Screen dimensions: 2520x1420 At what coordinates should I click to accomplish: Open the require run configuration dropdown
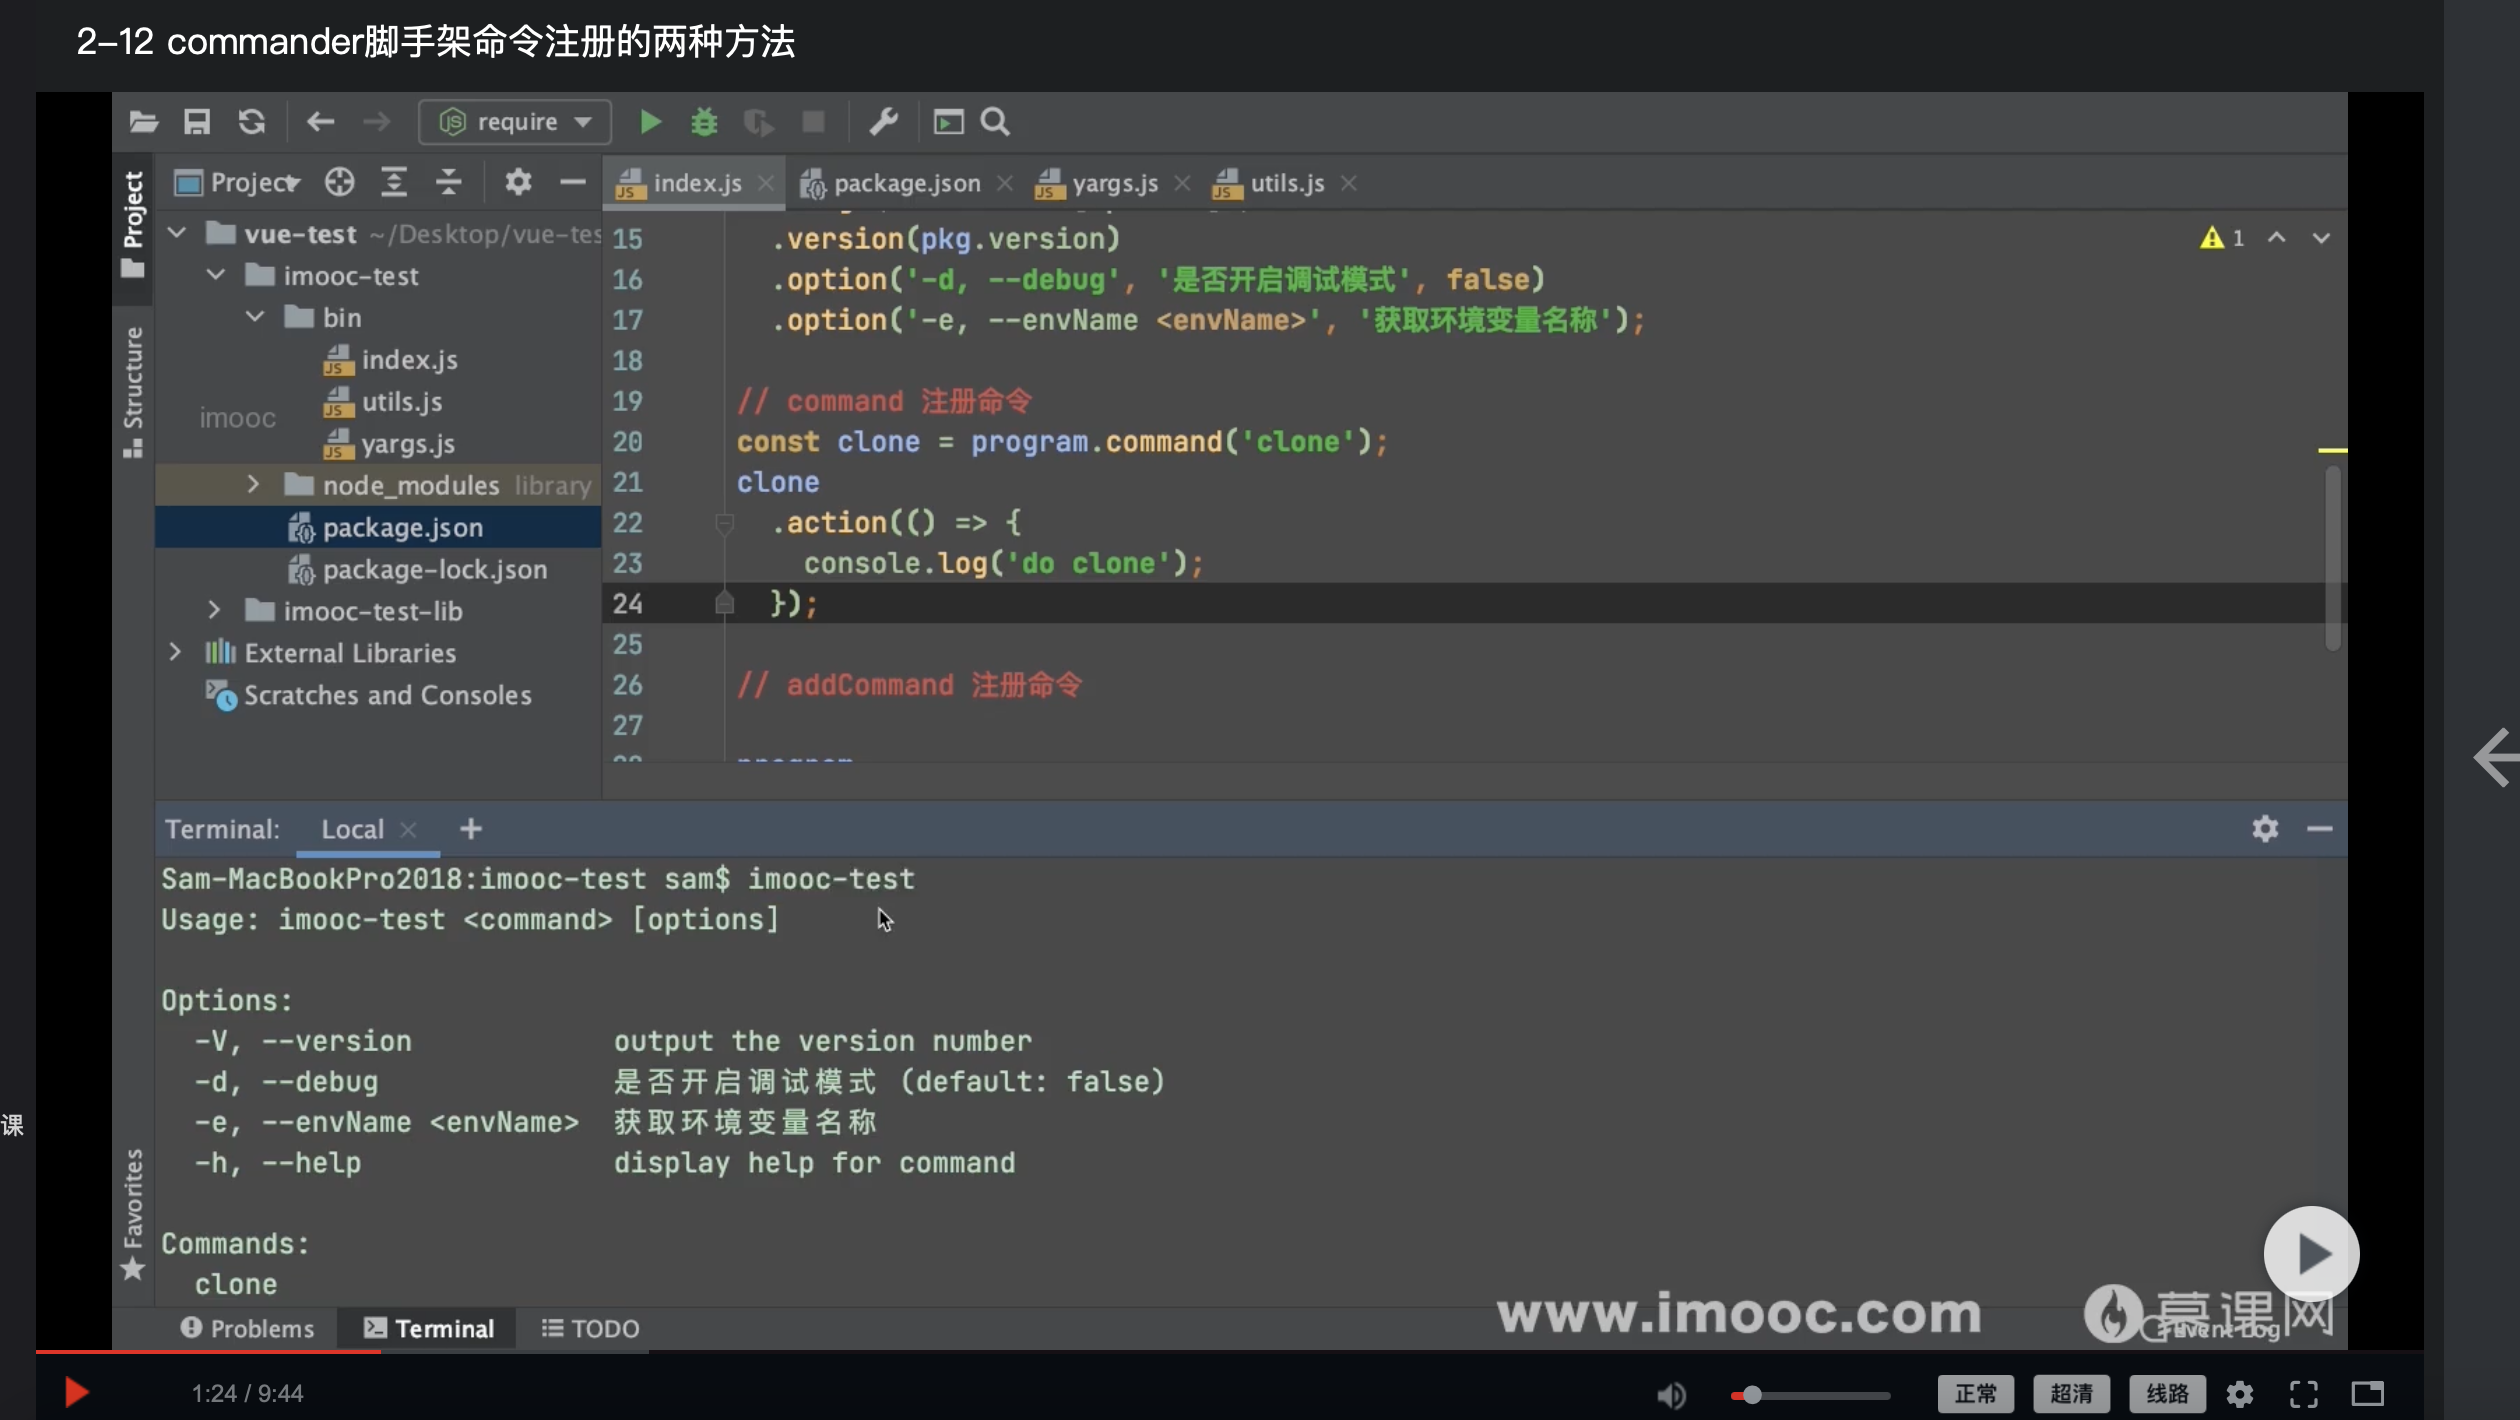click(x=515, y=122)
